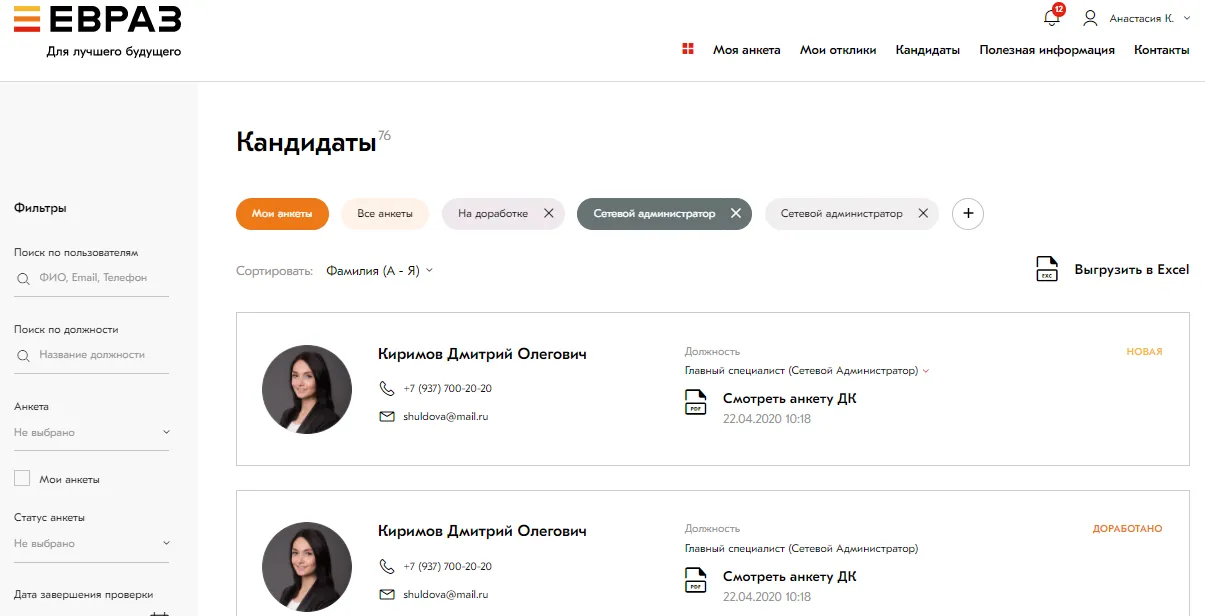Open the sort dropdown 'Фамилия (А - Я)'
The width and height of the screenshot is (1205, 616).
click(379, 270)
